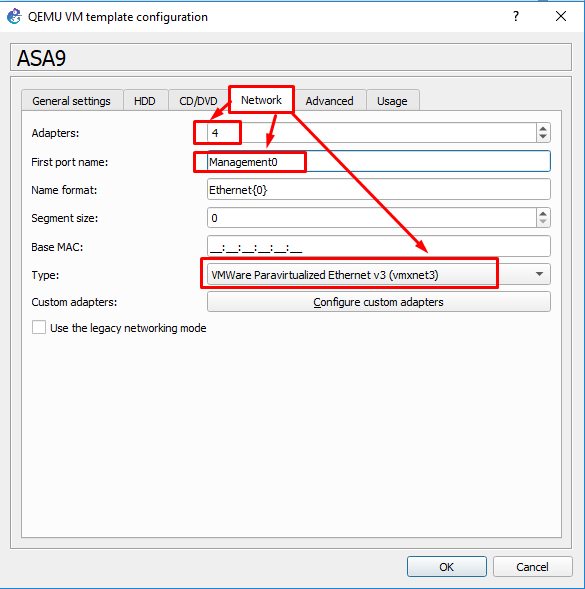Click the First port name field
This screenshot has width=585, height=589.
379,162
